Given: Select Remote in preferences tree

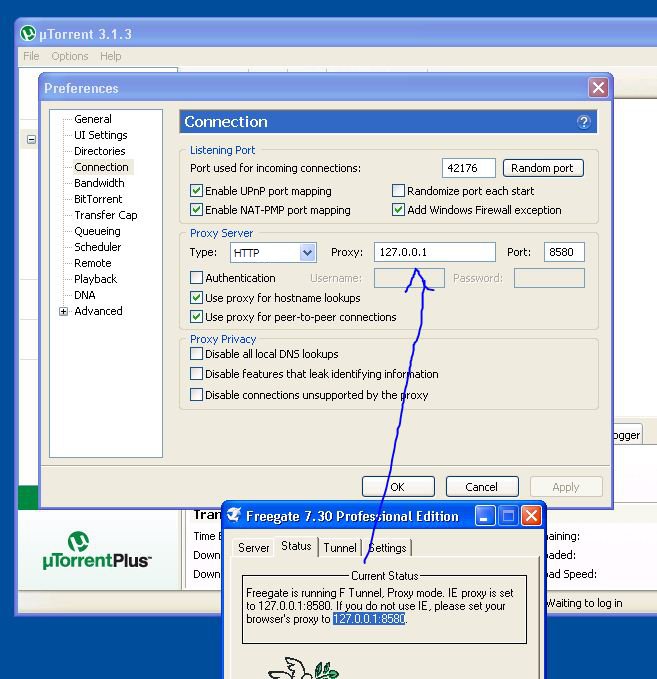Looking at the screenshot, I should (x=93, y=263).
